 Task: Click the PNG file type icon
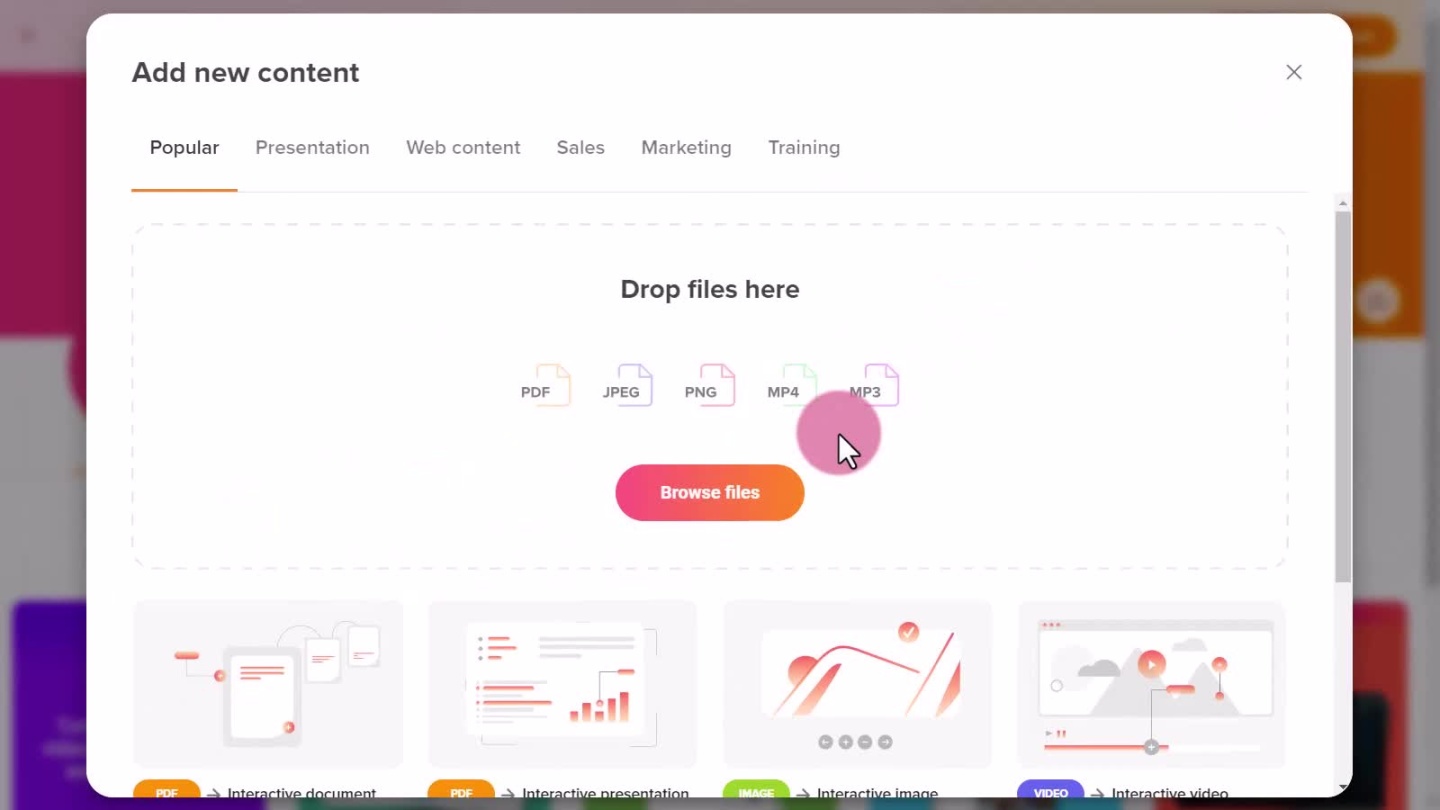(709, 386)
